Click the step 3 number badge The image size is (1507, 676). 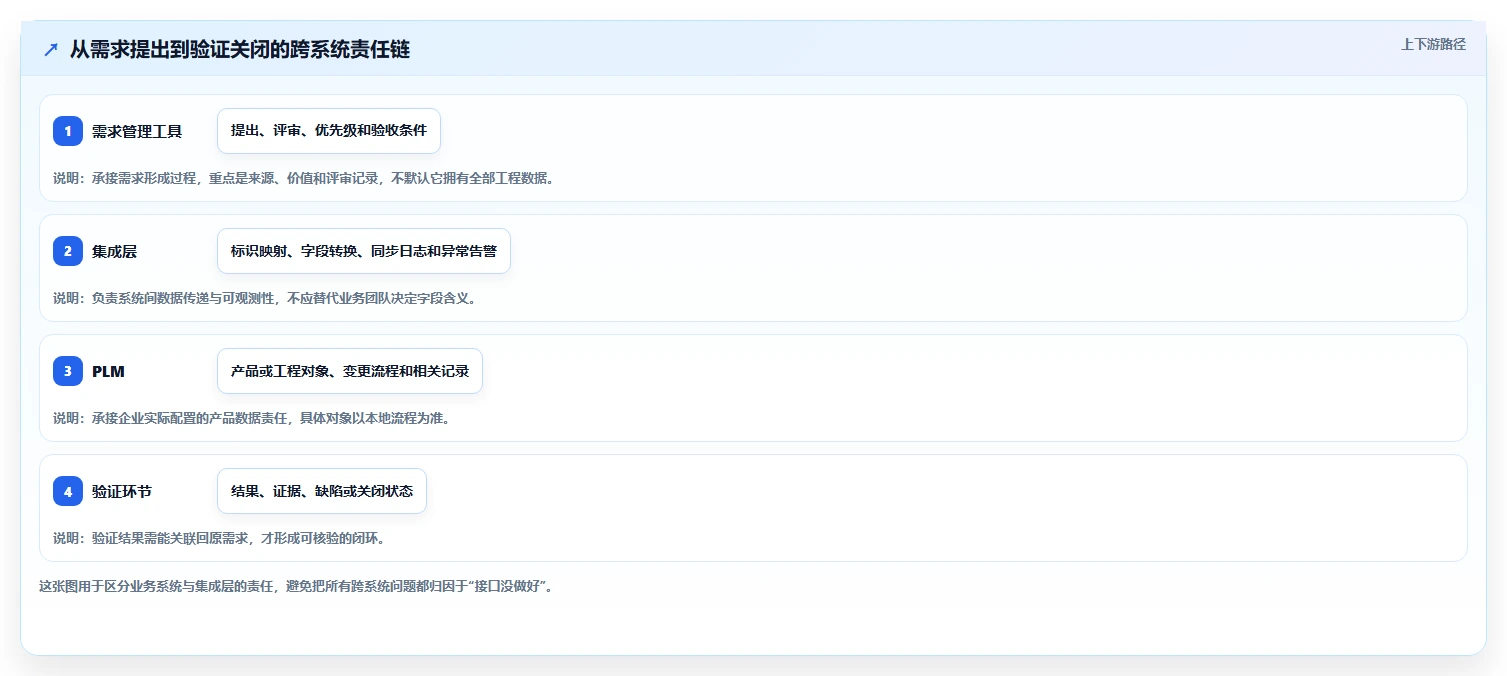(x=68, y=371)
